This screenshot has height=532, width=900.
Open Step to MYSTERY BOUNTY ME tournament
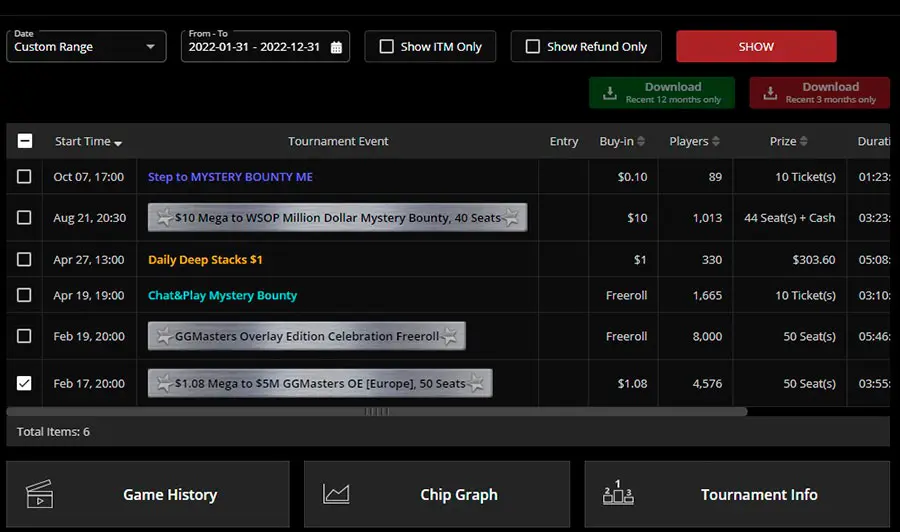pyautogui.click(x=230, y=177)
